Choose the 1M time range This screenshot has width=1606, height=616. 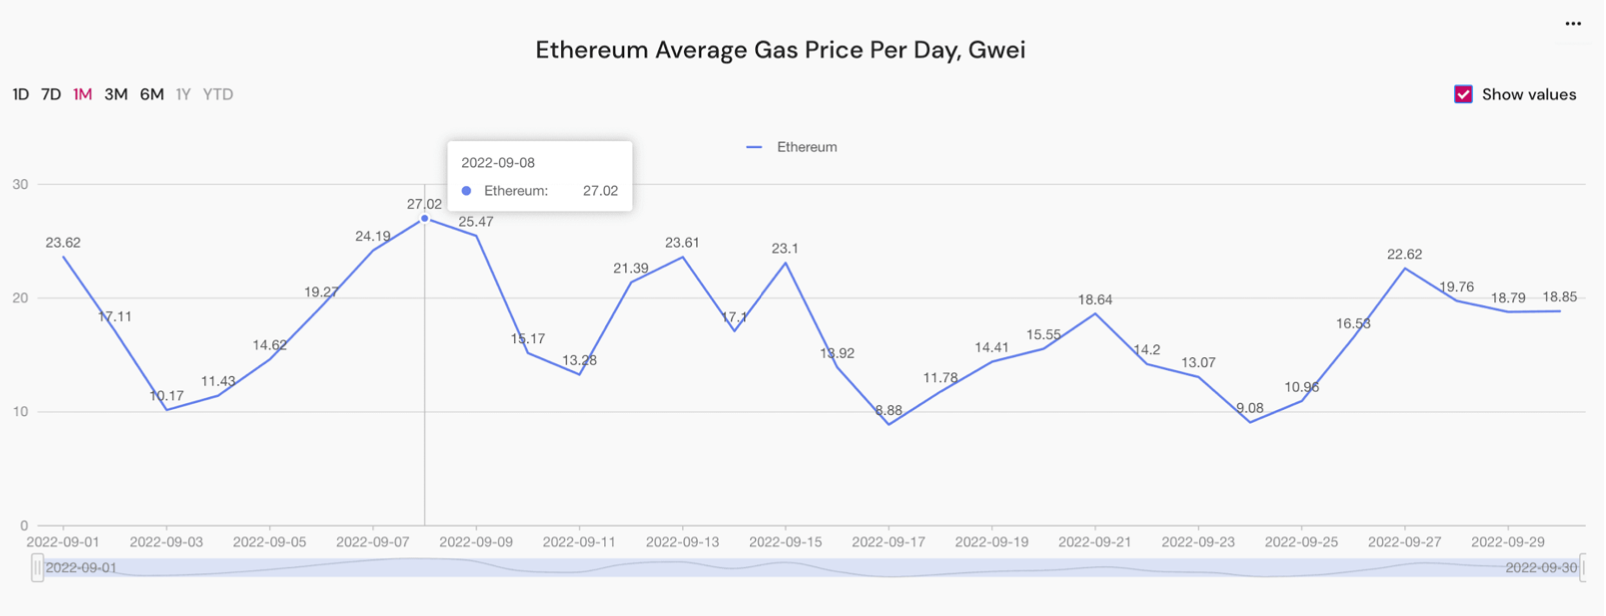click(x=83, y=94)
